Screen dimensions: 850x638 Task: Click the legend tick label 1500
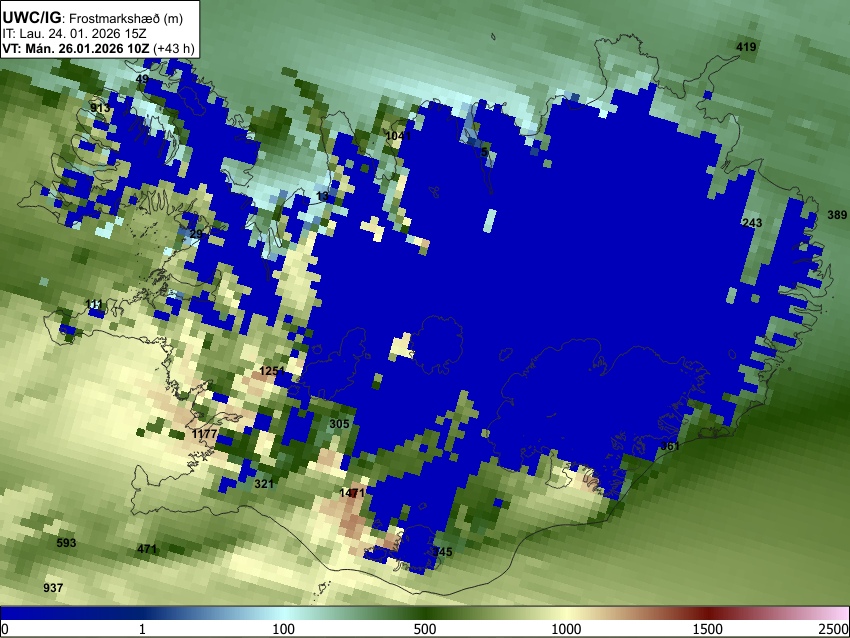[708, 629]
